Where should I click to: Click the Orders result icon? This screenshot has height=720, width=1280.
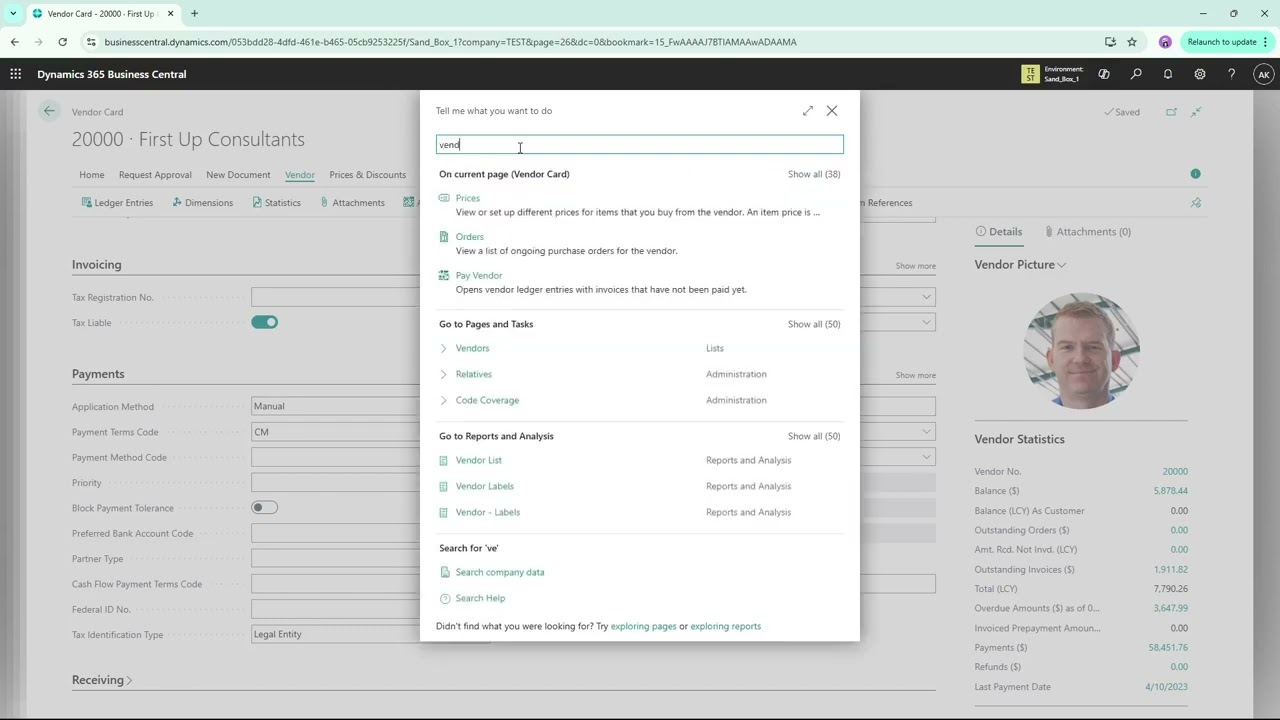(444, 237)
